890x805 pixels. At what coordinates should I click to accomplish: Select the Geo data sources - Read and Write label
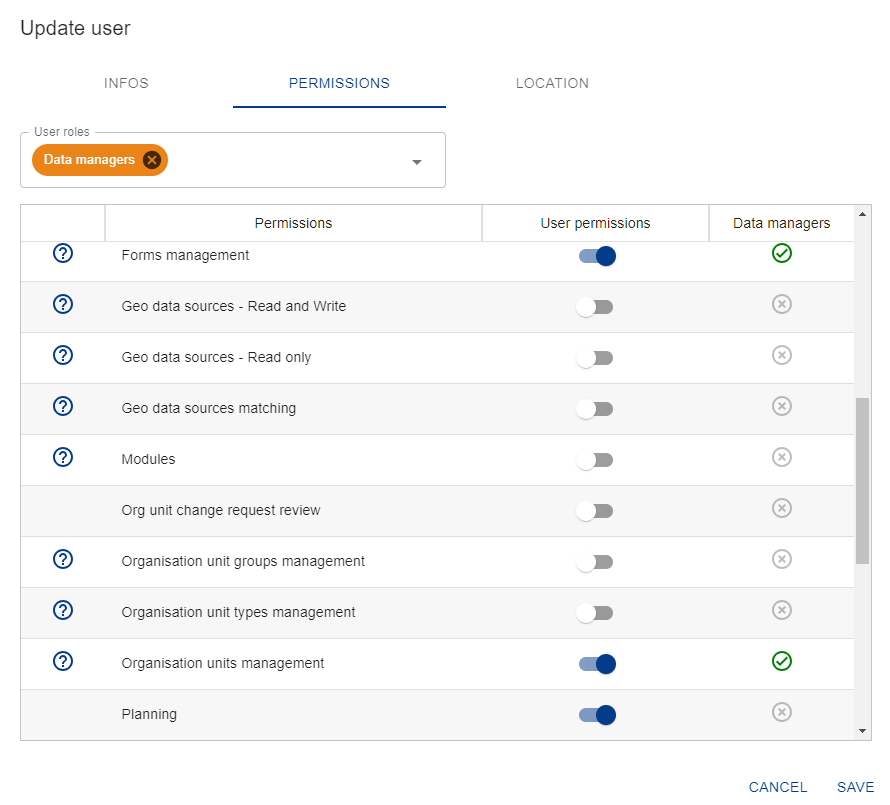click(x=234, y=307)
